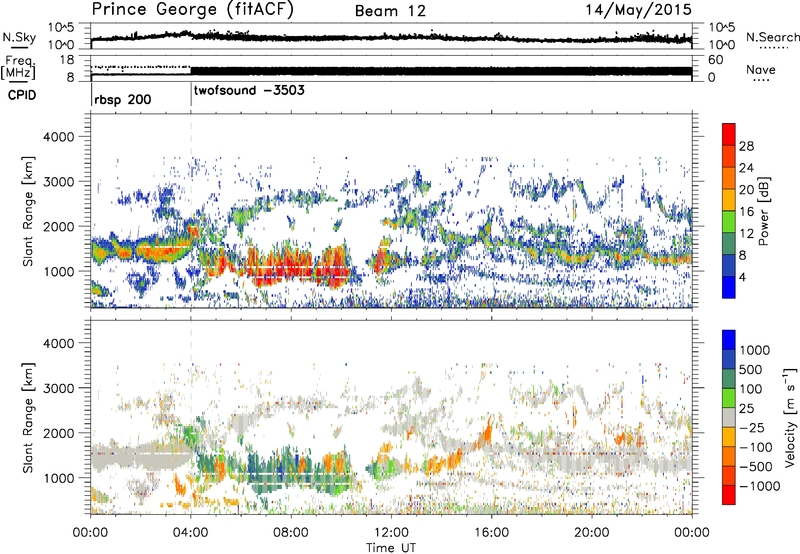Viewport: 800px width, 554px height.
Task: Click the "4000" tick of the power panel
Action: (x=58, y=137)
